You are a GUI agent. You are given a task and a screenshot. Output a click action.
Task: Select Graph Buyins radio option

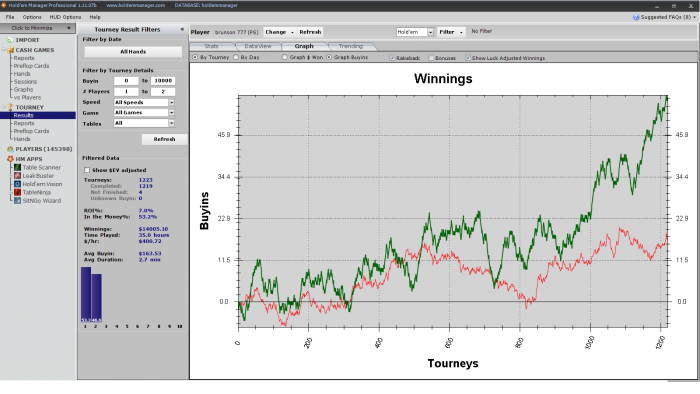pyautogui.click(x=329, y=57)
